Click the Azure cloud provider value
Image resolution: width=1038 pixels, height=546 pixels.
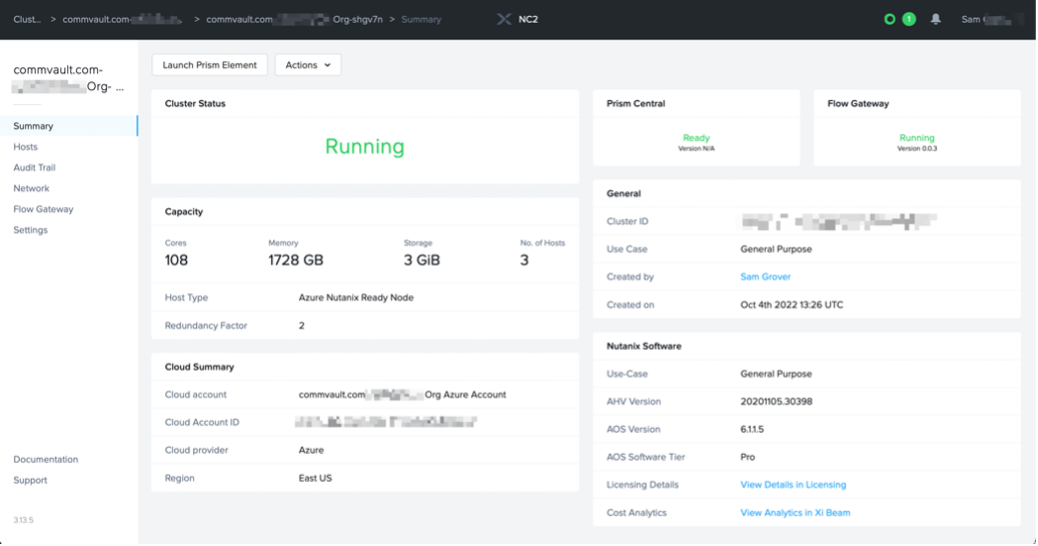tap(311, 450)
